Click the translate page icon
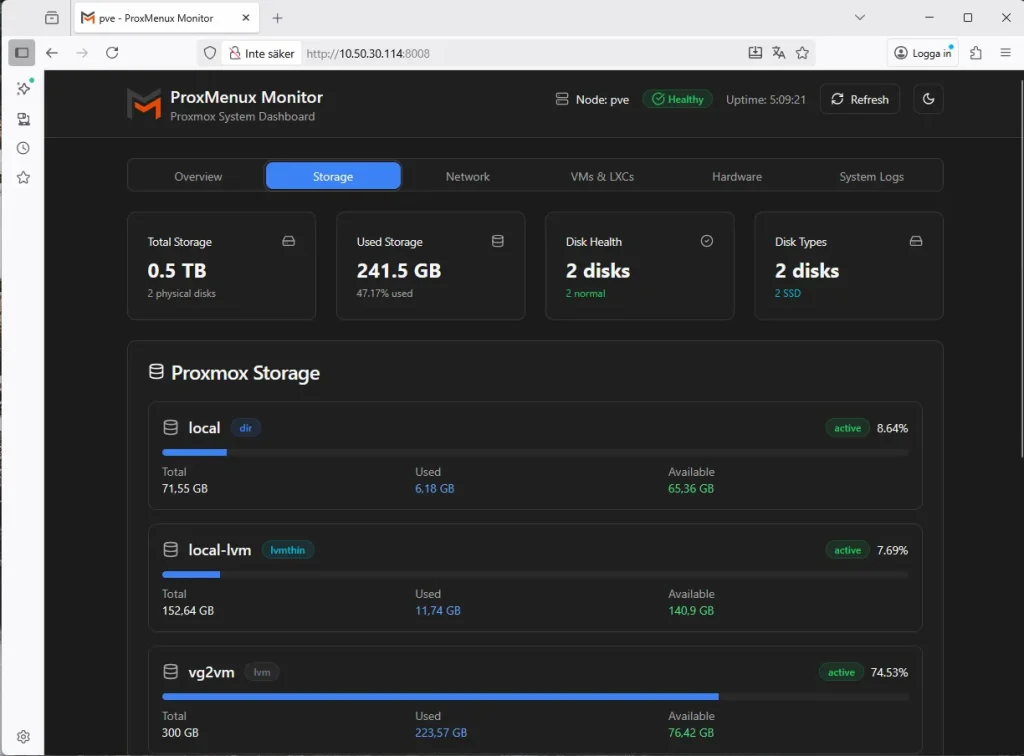The image size is (1024, 756). coord(779,53)
